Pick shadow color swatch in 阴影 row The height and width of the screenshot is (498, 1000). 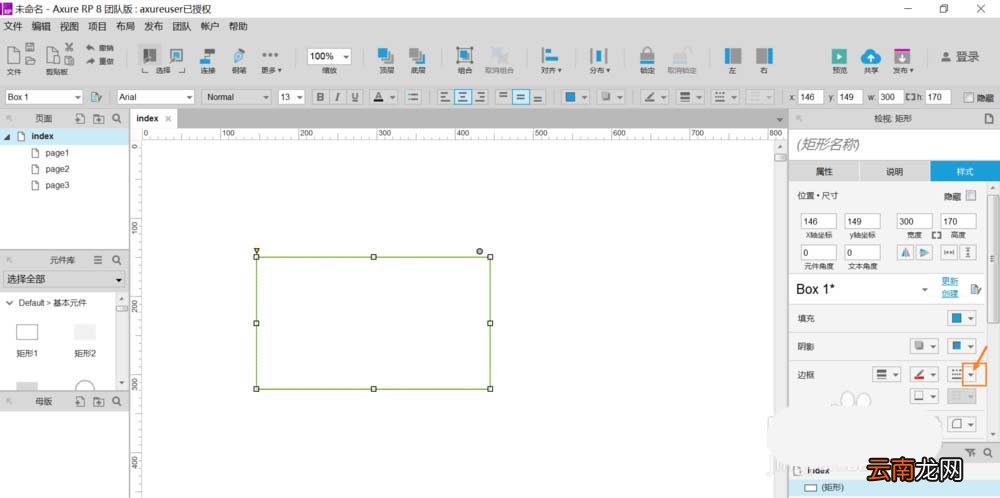point(962,346)
